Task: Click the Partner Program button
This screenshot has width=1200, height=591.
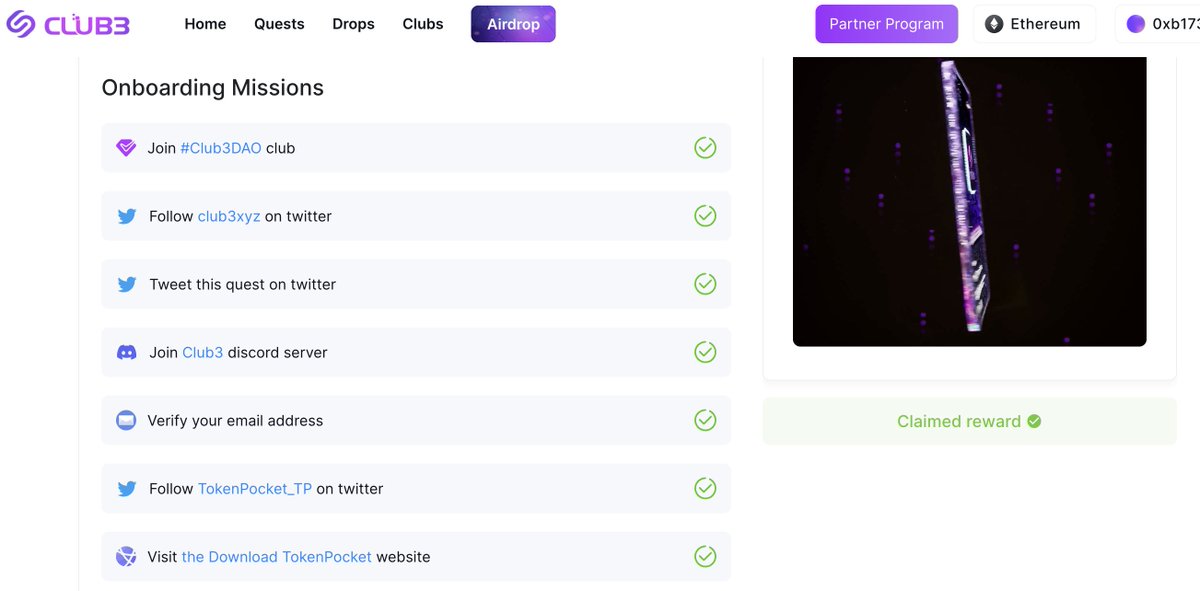Action: 886,24
